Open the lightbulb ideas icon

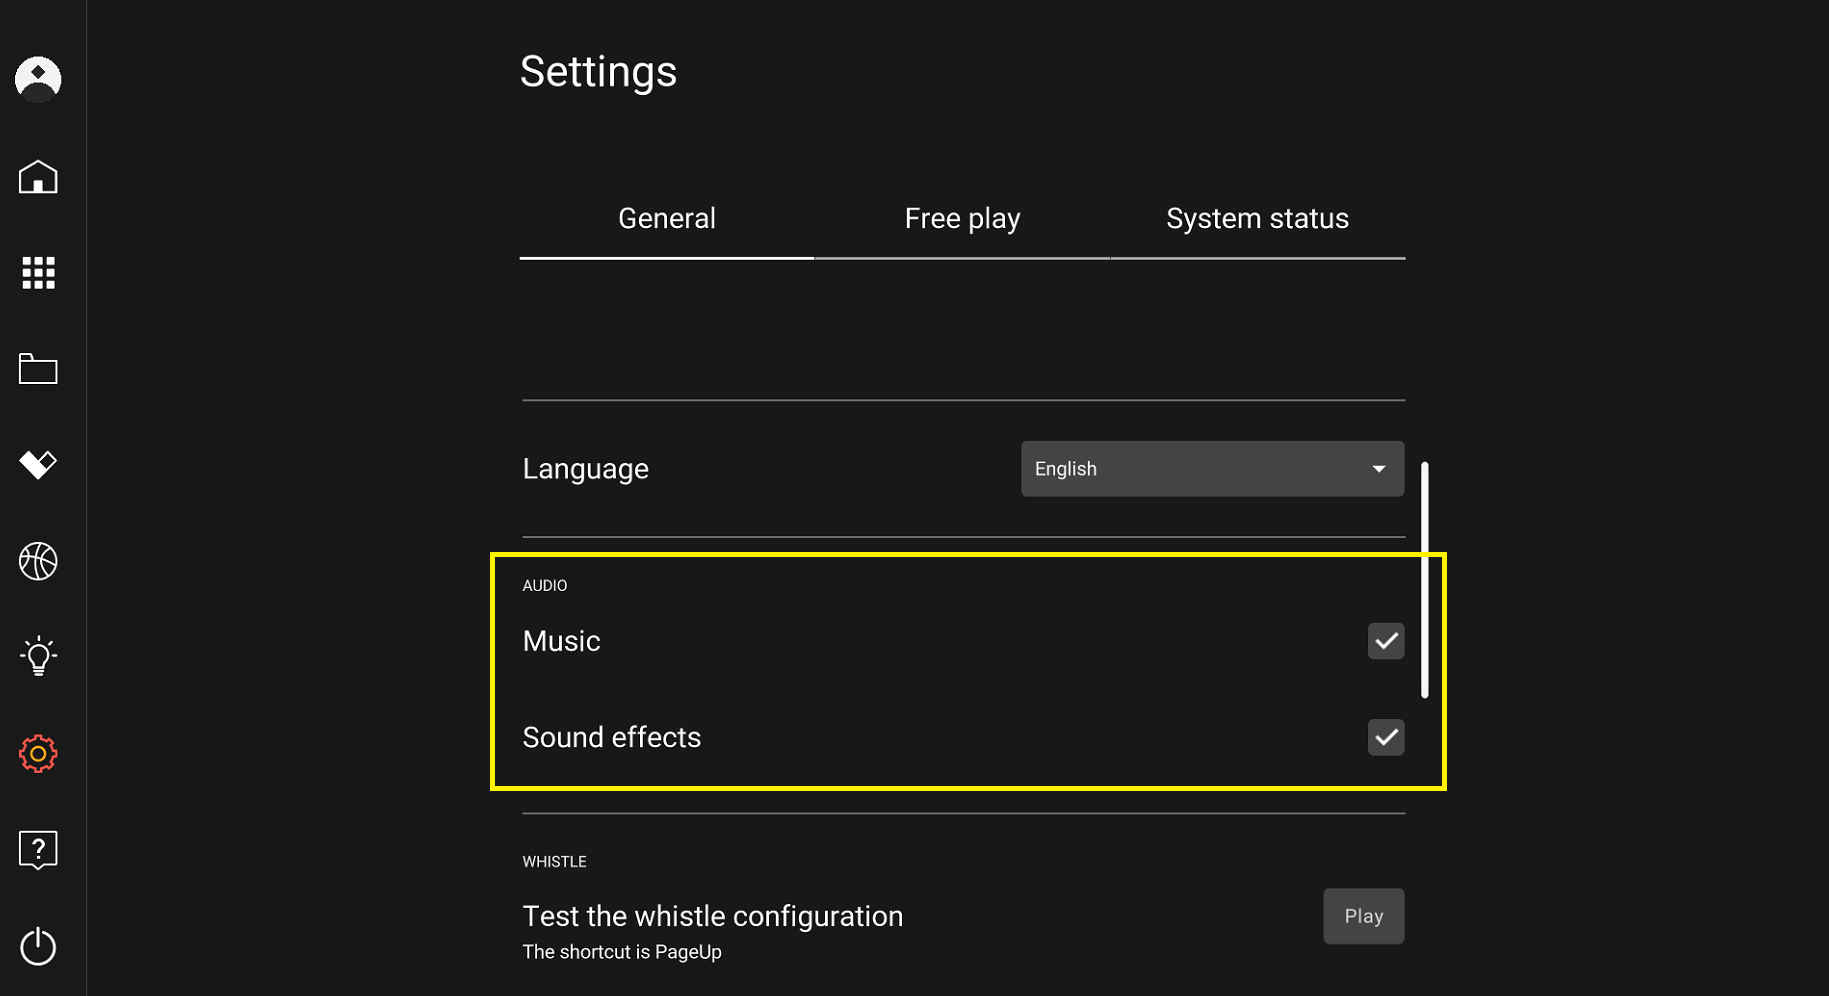pyautogui.click(x=38, y=657)
